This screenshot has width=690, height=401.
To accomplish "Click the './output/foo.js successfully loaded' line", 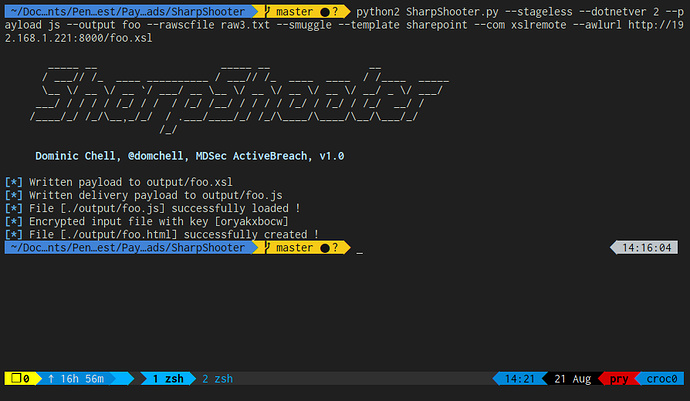I will click(153, 208).
